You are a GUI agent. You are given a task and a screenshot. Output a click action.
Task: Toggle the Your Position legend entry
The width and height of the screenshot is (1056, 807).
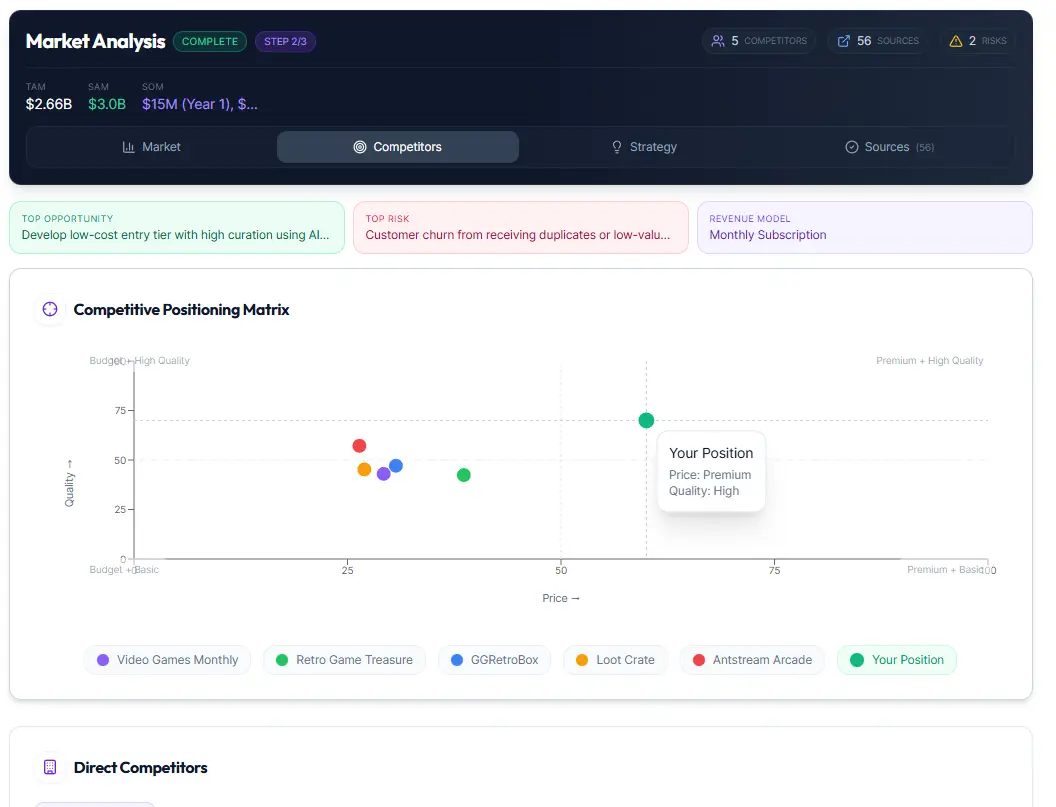click(x=897, y=660)
